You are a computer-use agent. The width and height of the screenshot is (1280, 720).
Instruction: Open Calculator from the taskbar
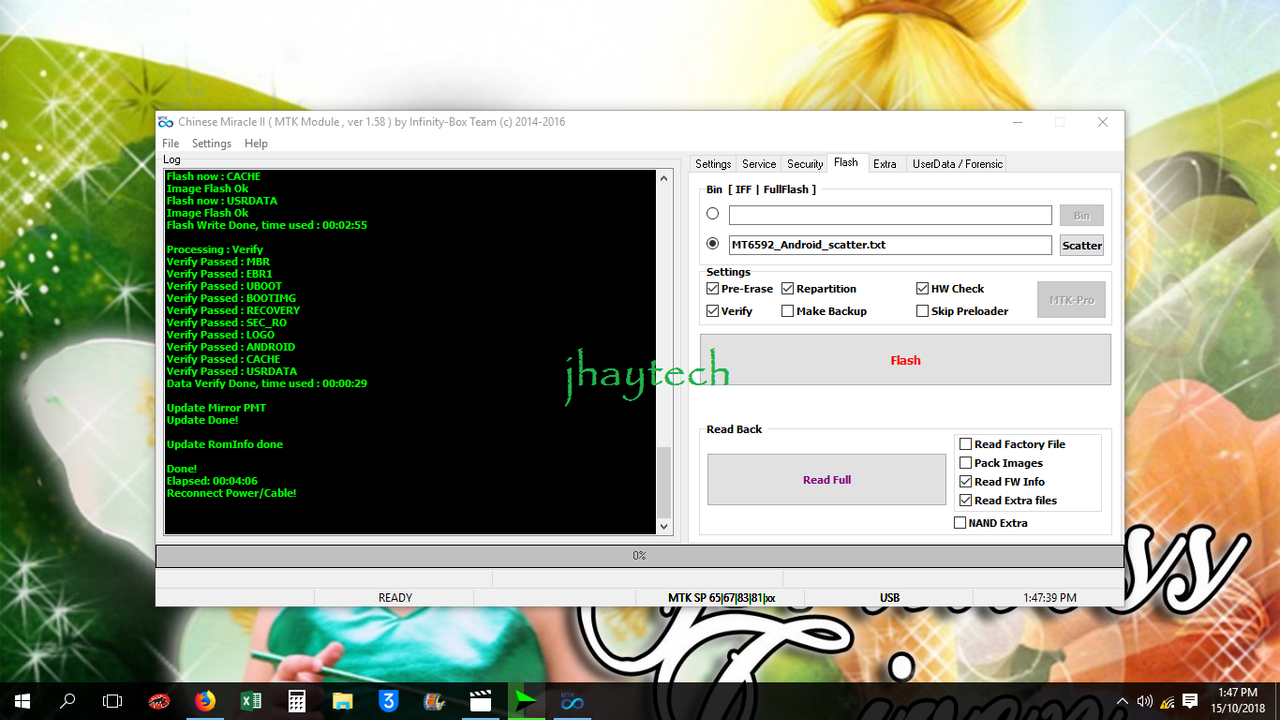(x=297, y=701)
